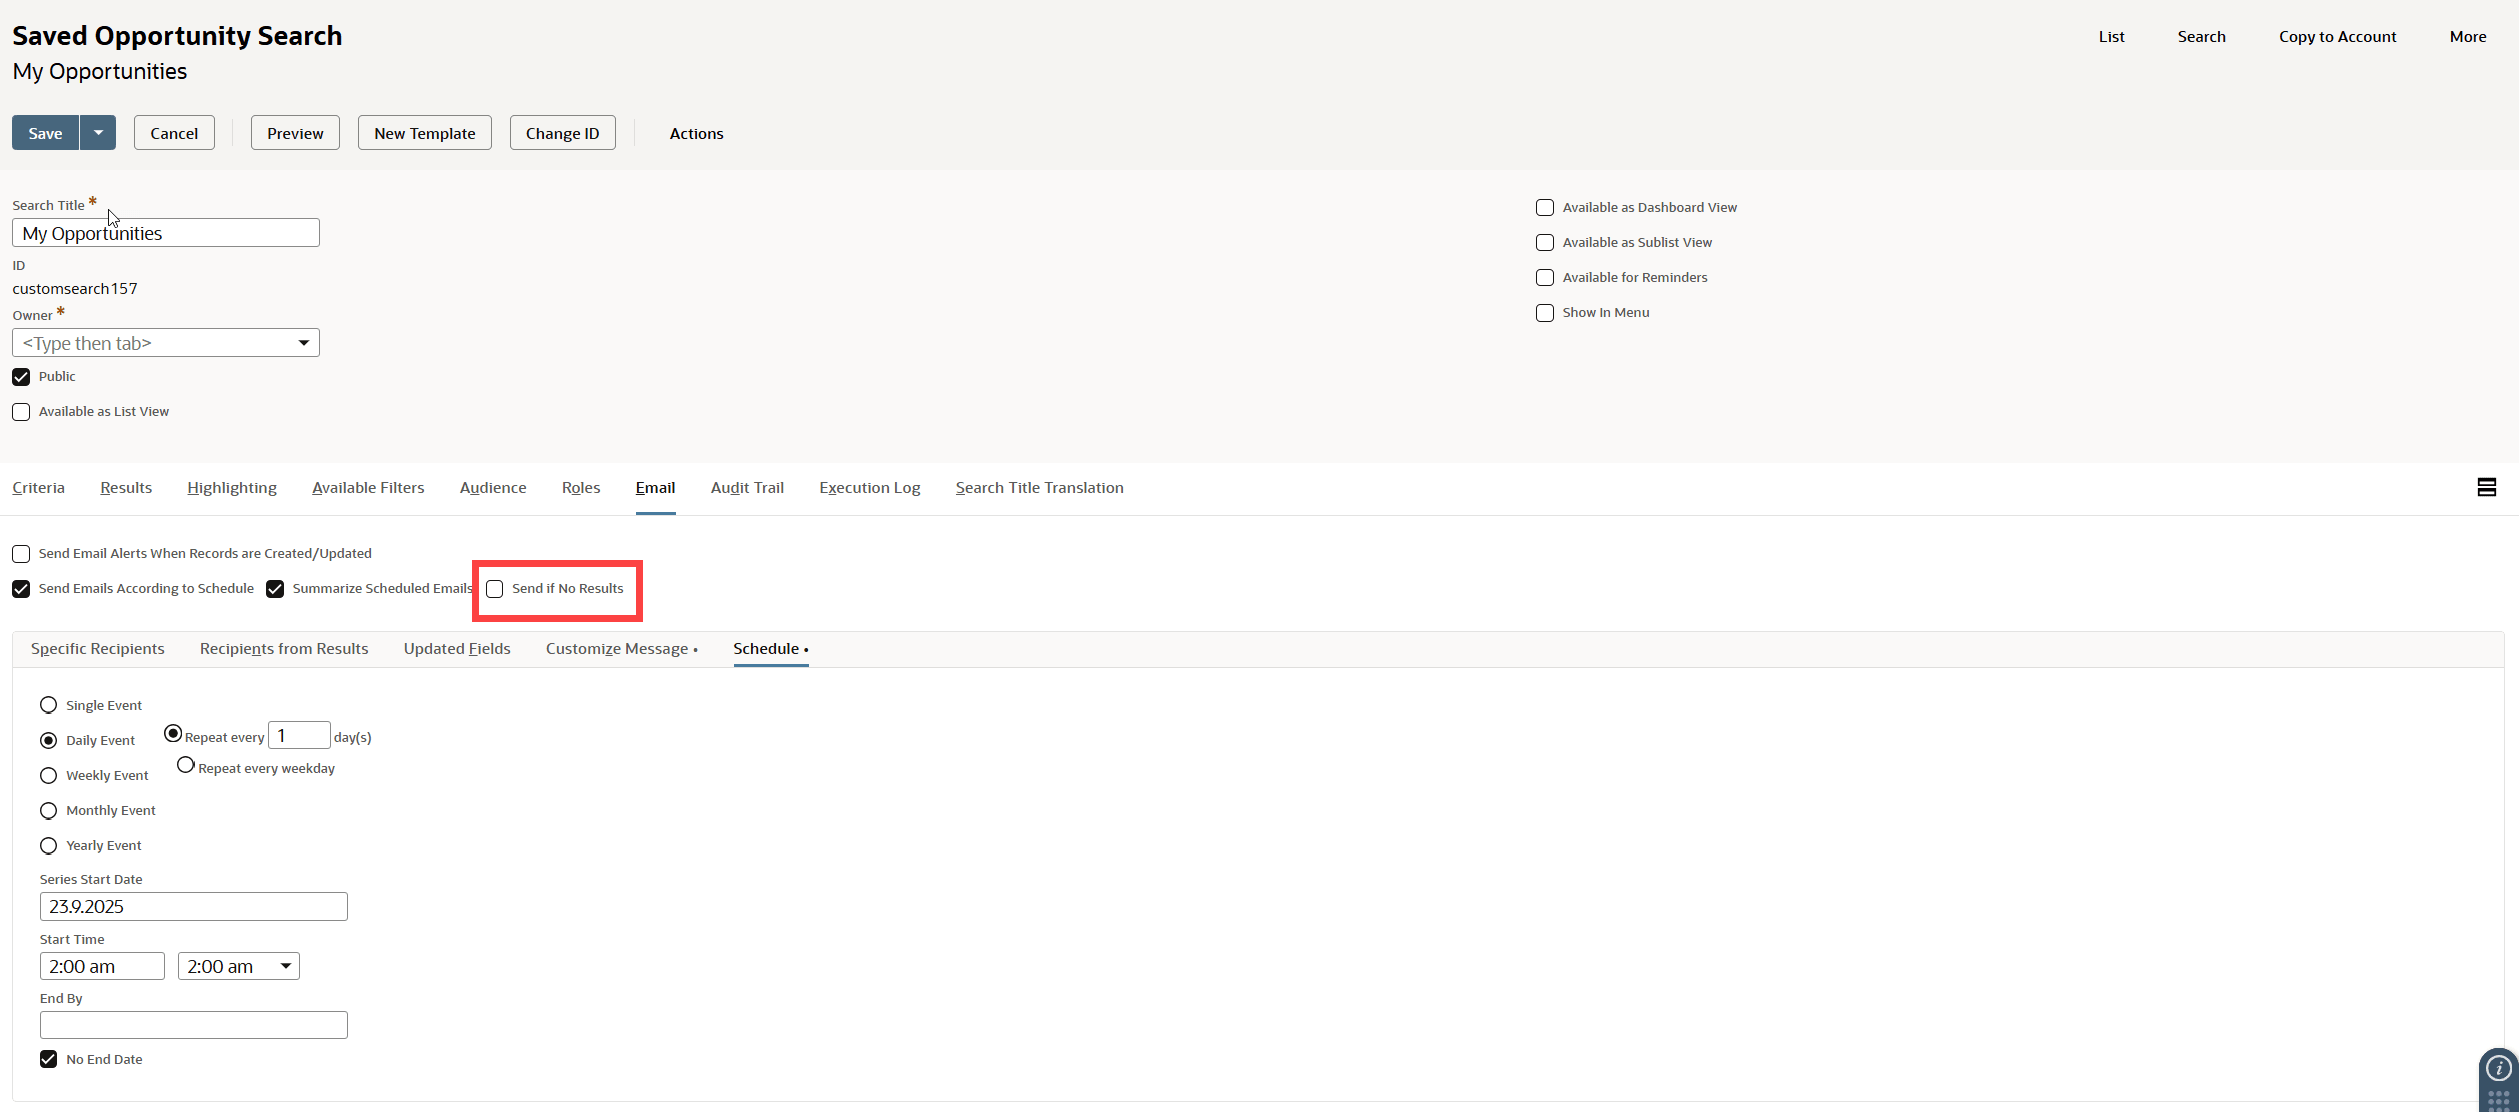2519x1112 pixels.
Task: Click the End By date field
Action: click(x=194, y=1025)
